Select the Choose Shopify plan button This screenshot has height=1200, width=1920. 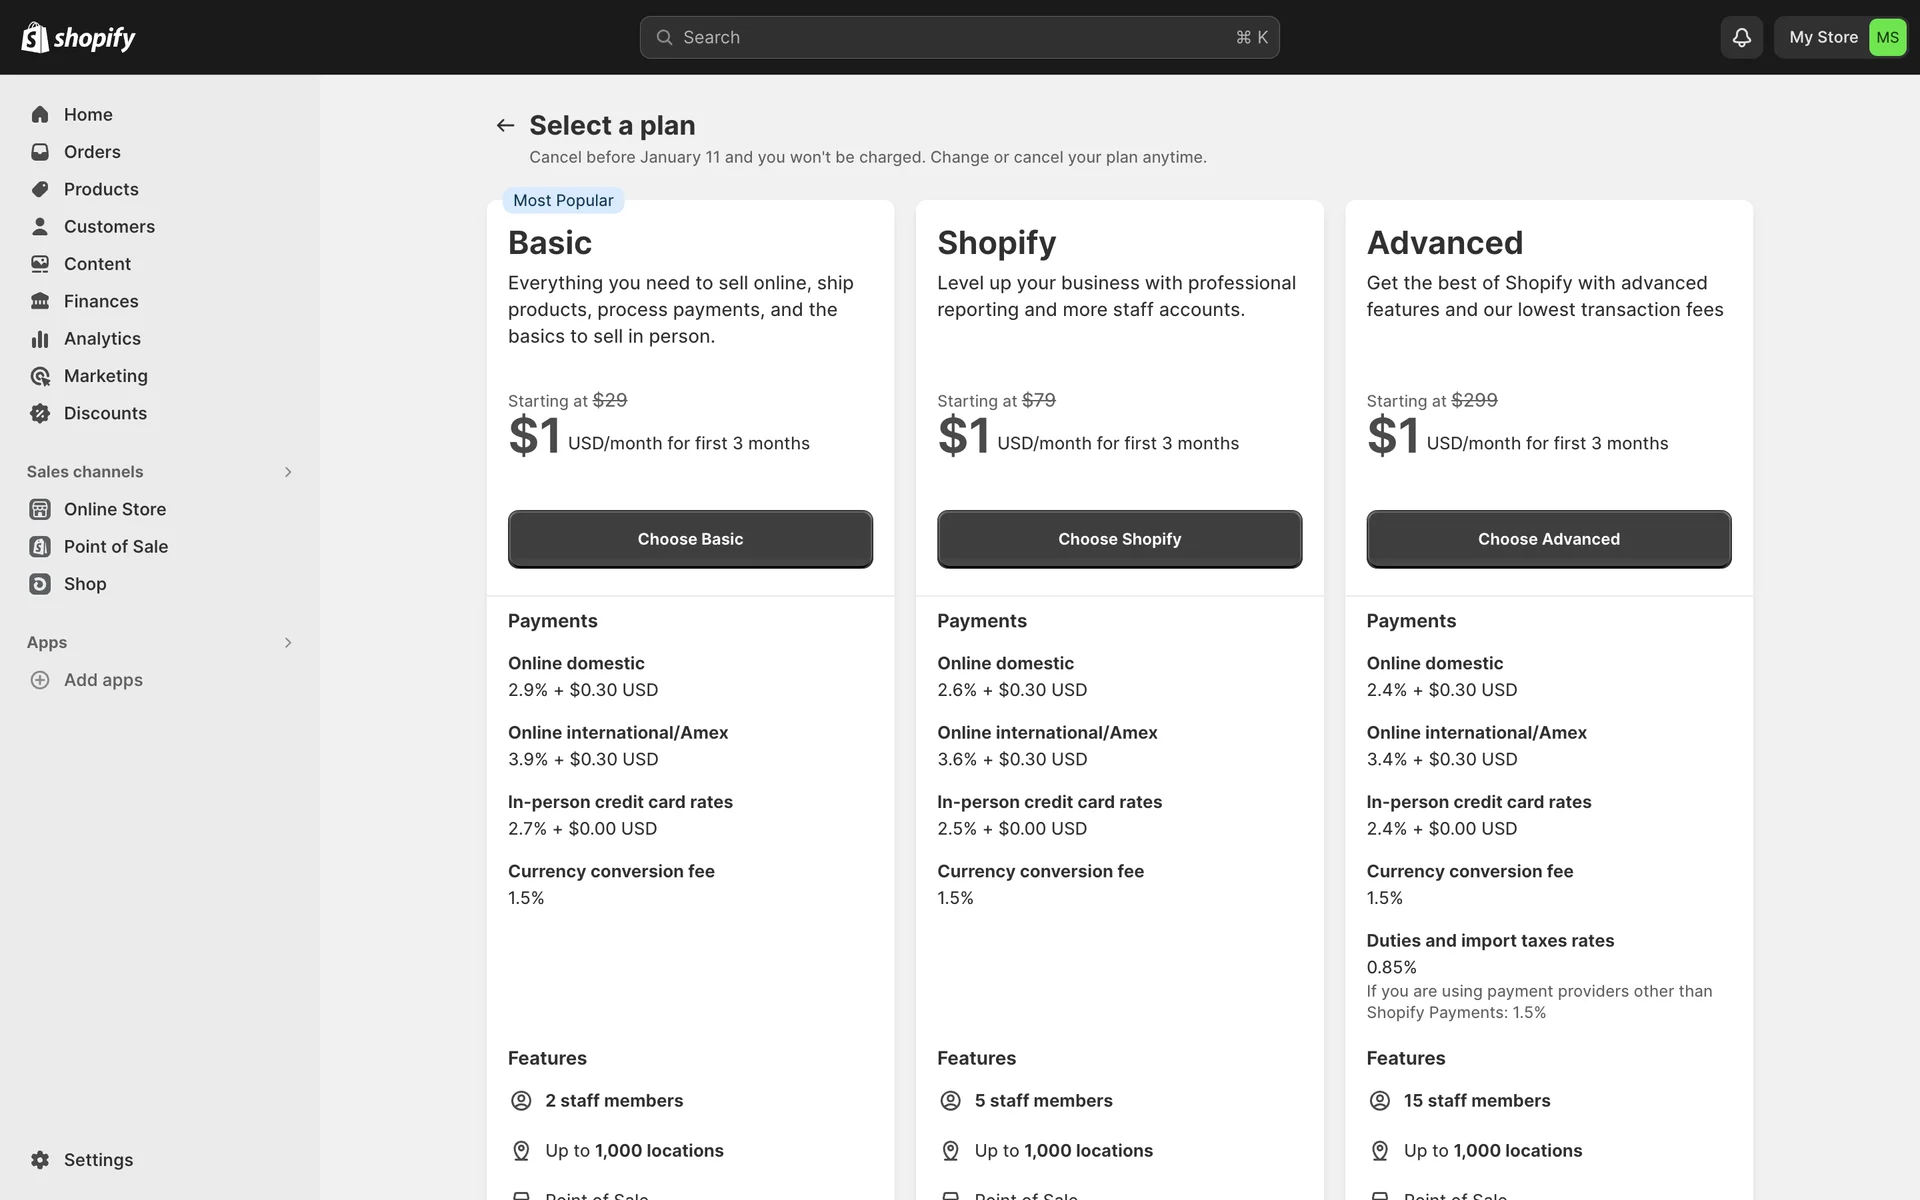pyautogui.click(x=1119, y=539)
